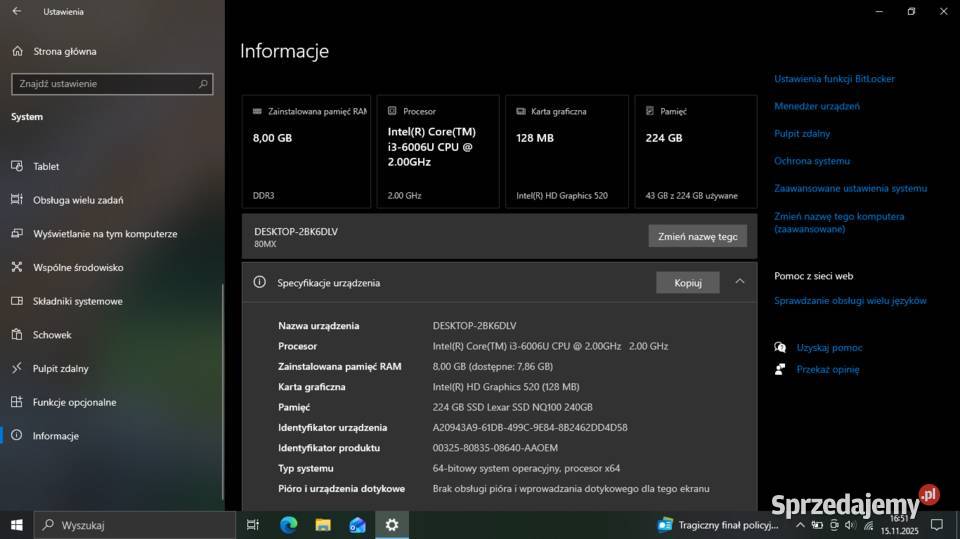Open the Pulpit zdalny related link

pos(802,134)
